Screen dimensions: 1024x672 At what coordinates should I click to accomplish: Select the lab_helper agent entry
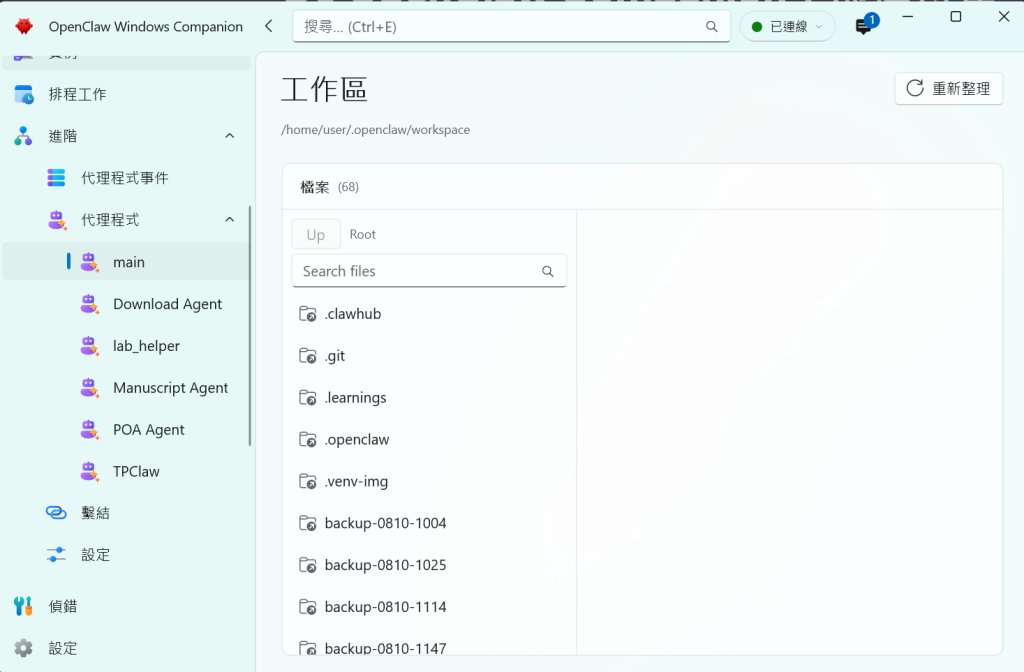point(126,345)
